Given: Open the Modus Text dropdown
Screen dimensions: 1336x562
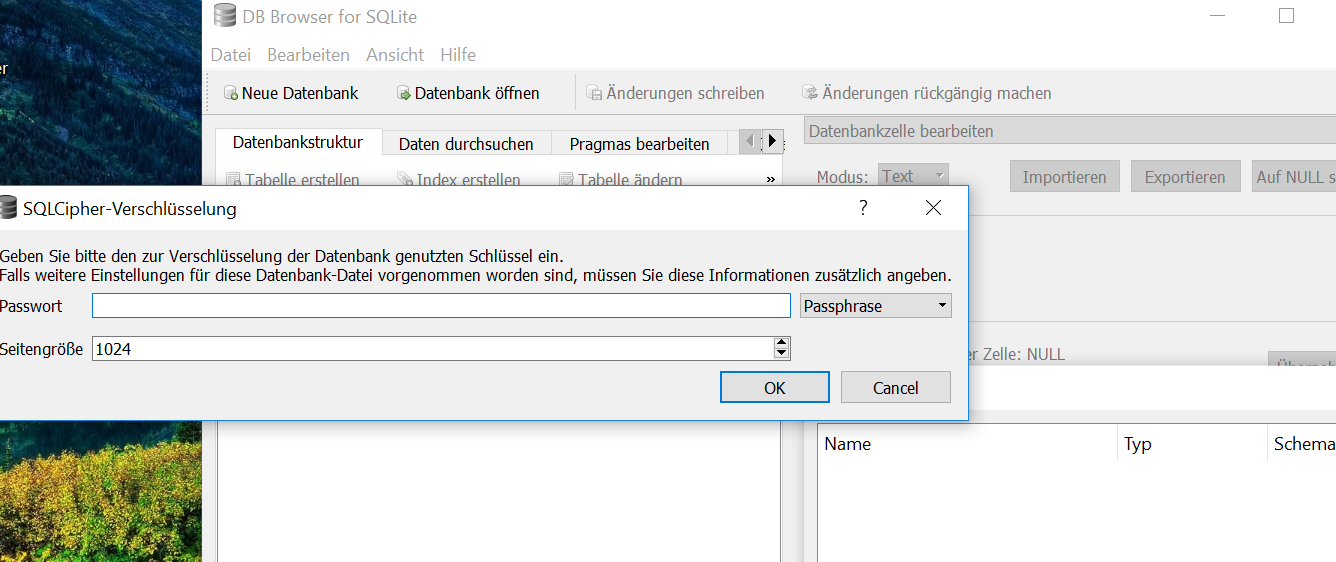Looking at the screenshot, I should pyautogui.click(x=913, y=176).
